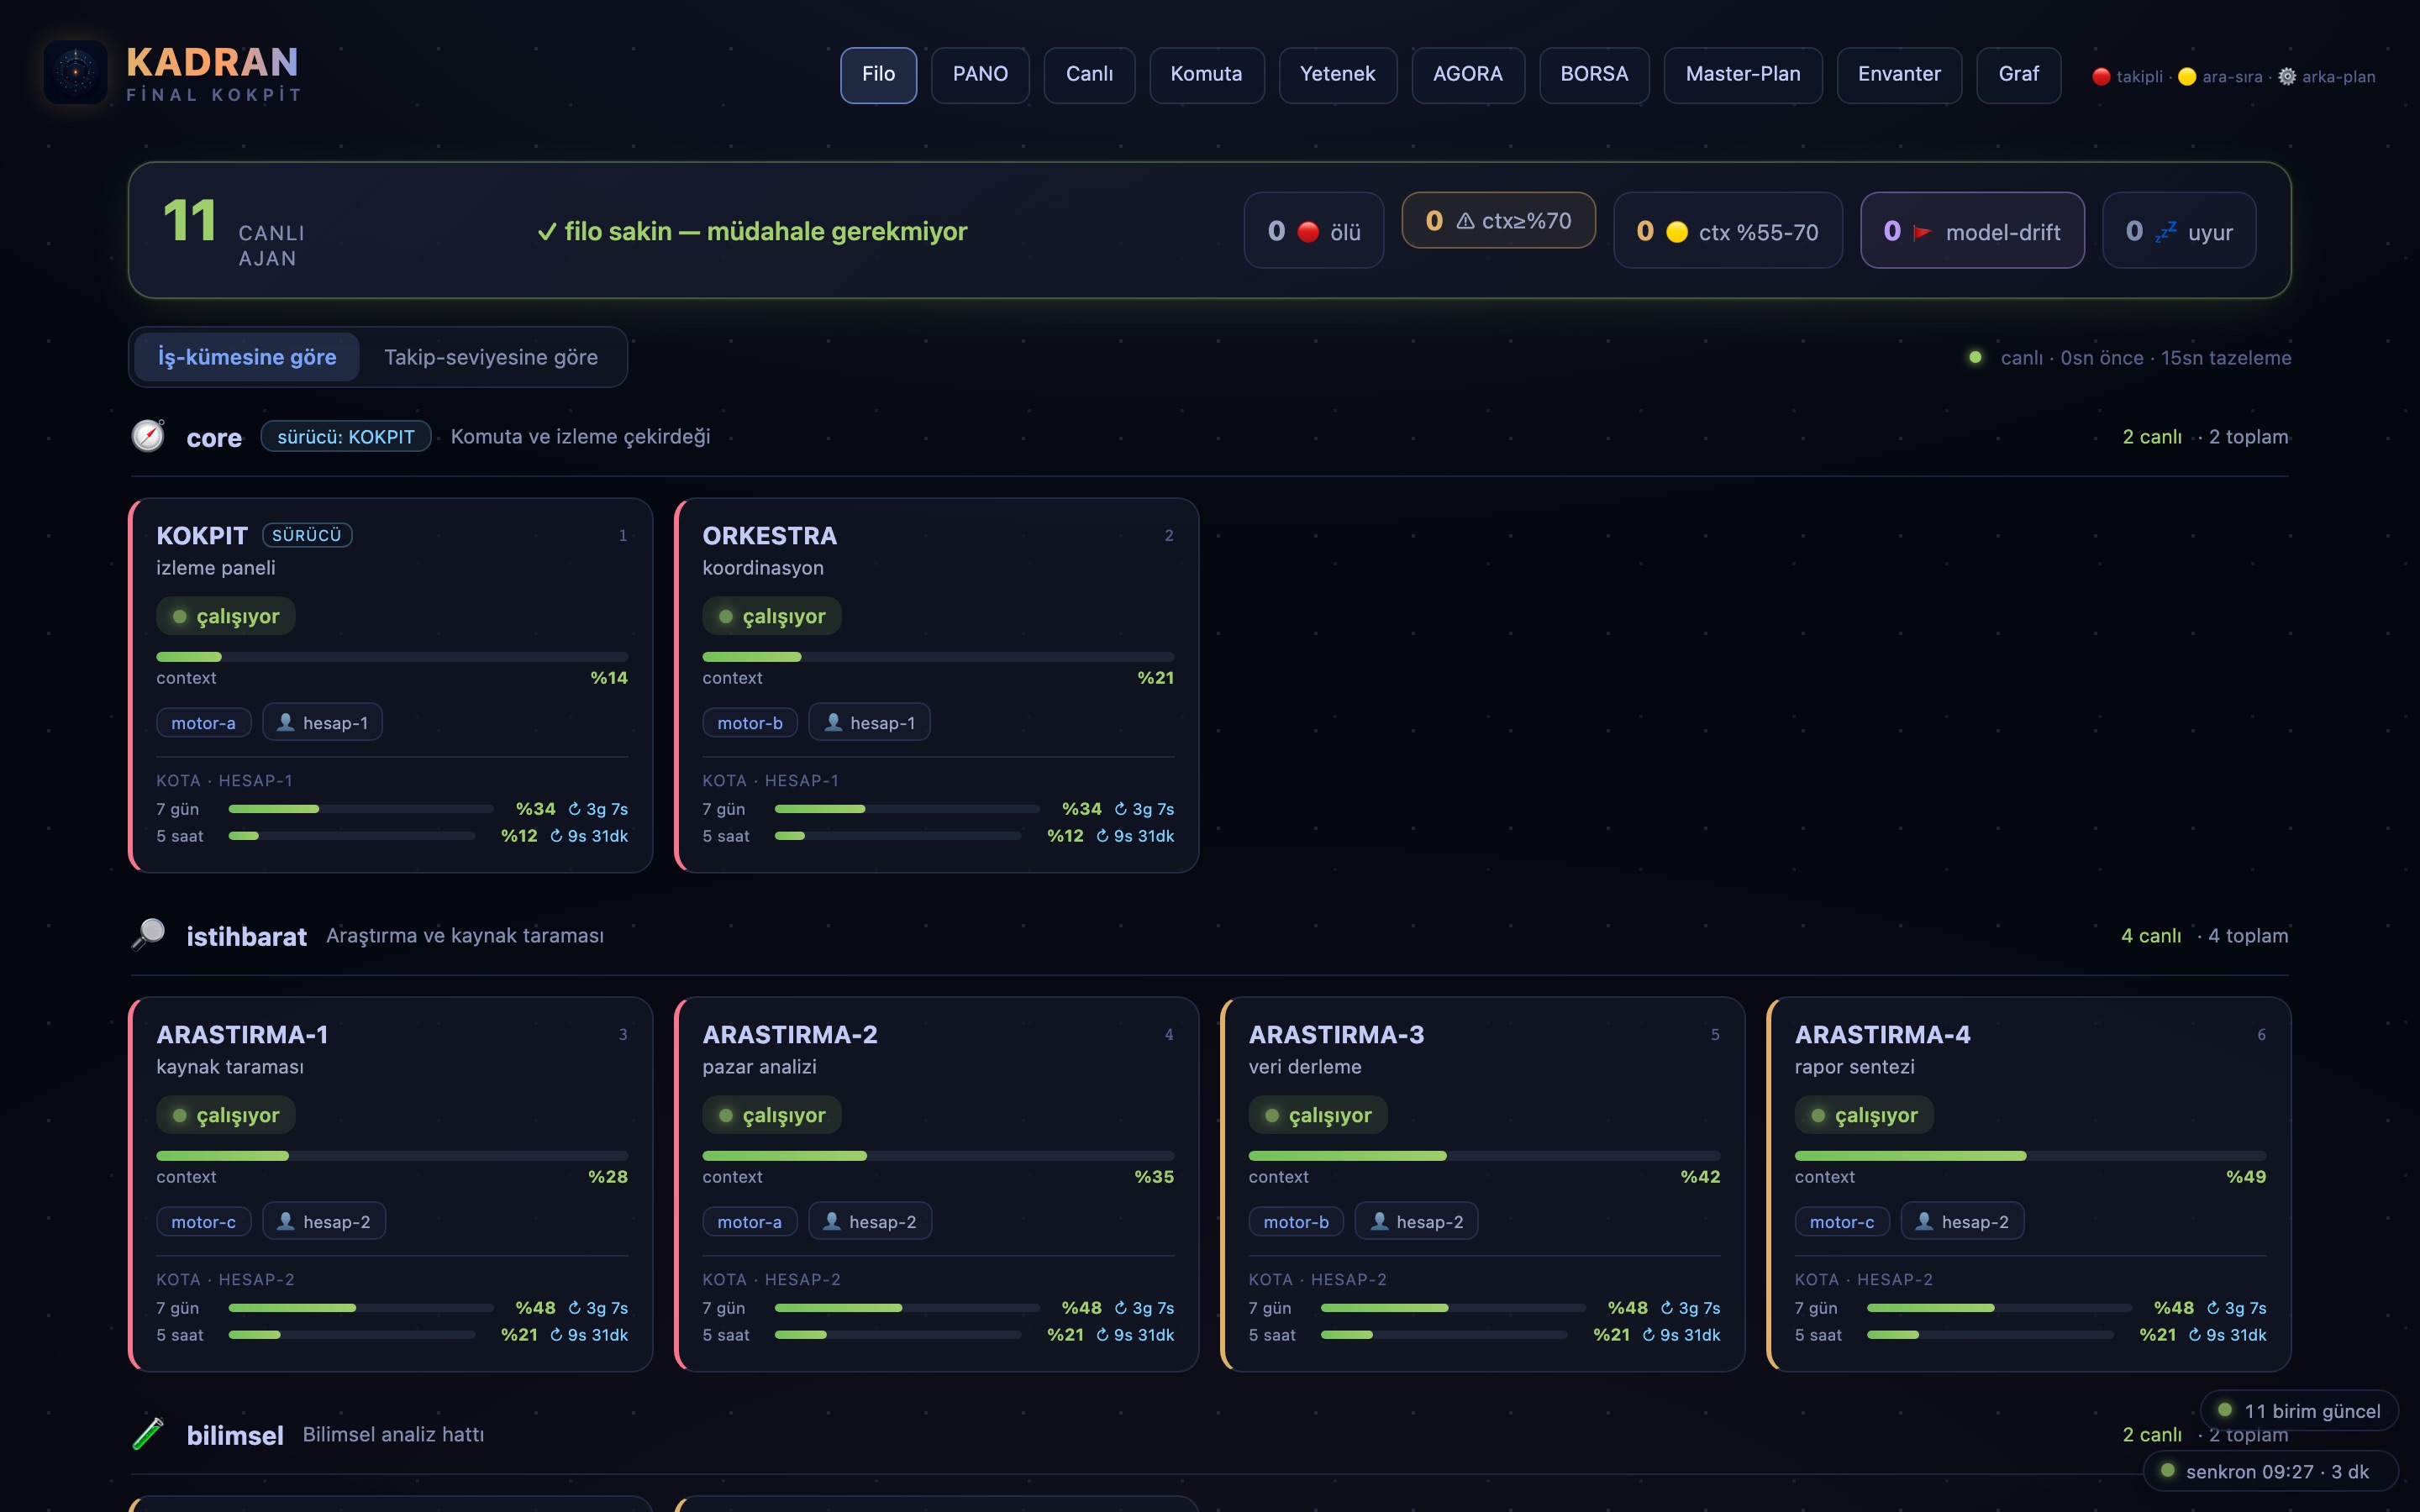Open the ARASTIRMA-1 agent card title
Image resolution: width=2420 pixels, height=1512 pixels.
tap(242, 1034)
